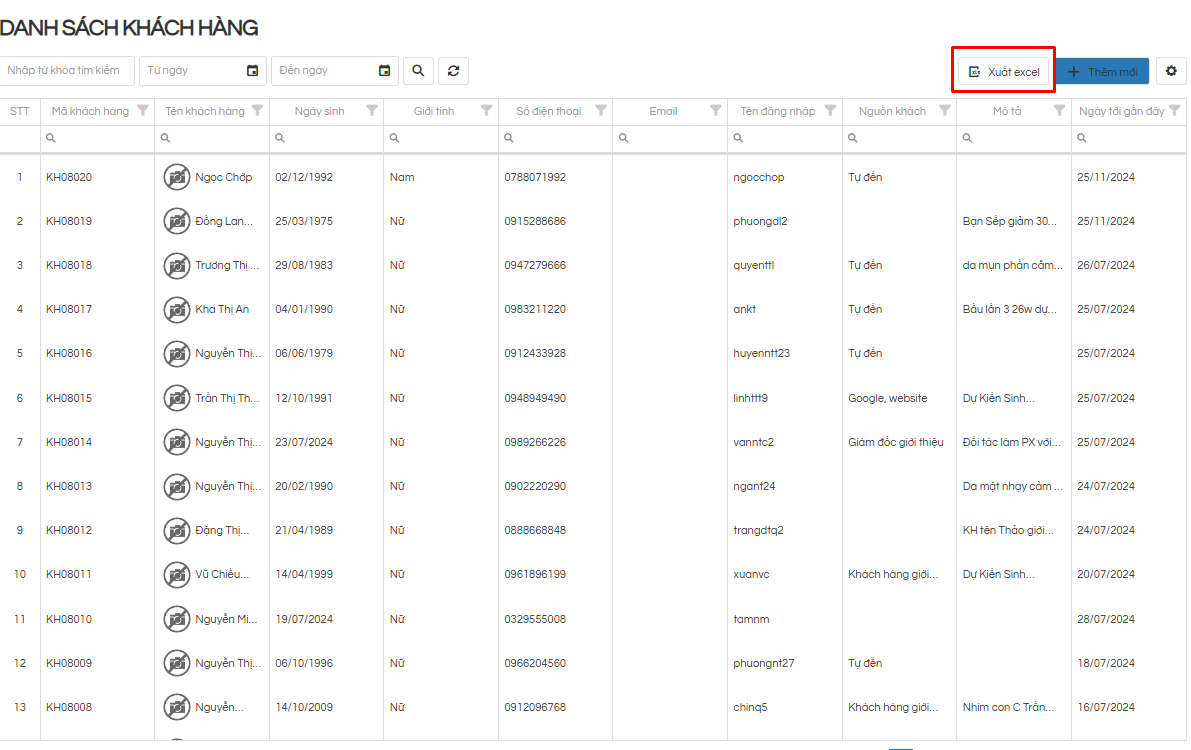Viewport: 1191px width, 750px height.
Task: Click the refresh list icon
Action: (453, 71)
